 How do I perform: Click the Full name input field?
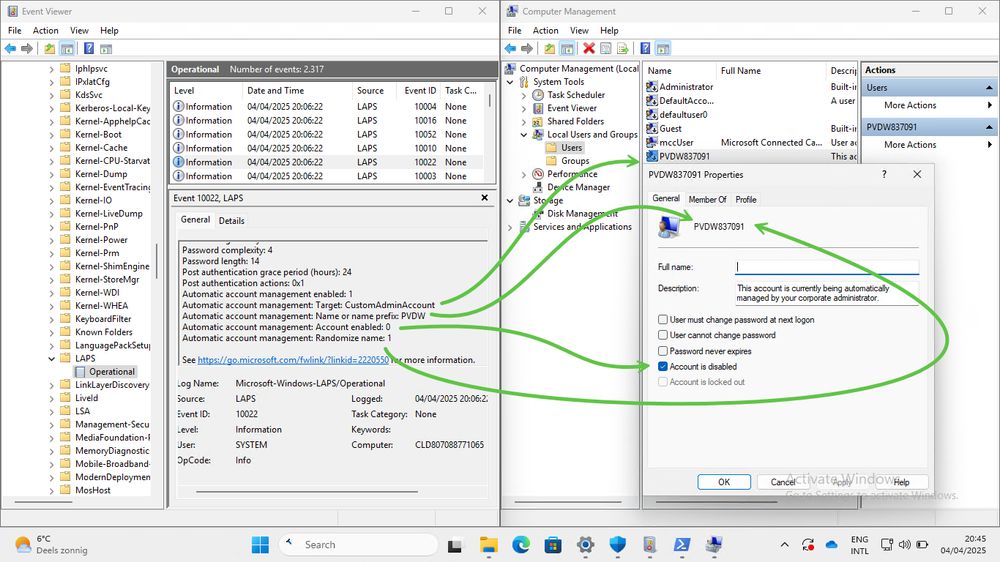827,267
